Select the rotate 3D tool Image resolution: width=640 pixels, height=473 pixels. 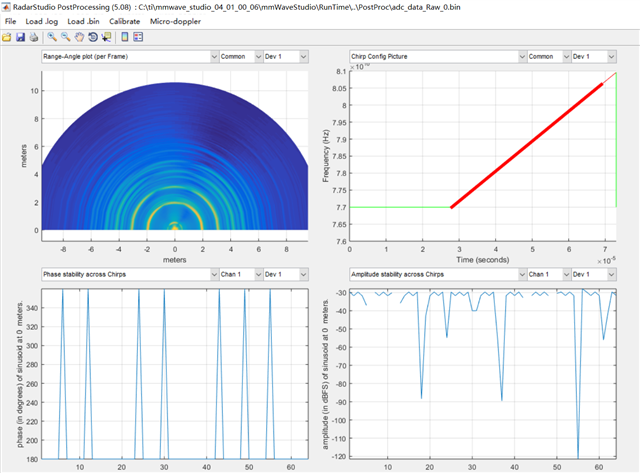coord(93,37)
